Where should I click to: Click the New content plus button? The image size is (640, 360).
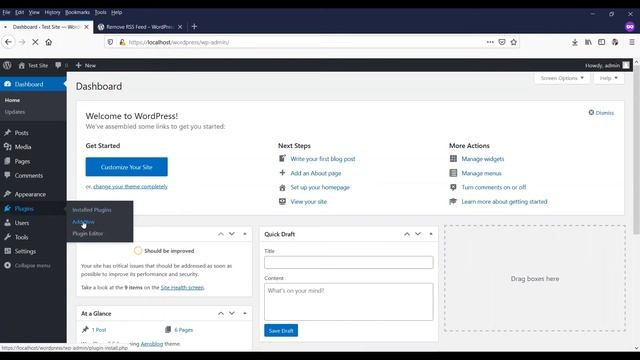coord(86,65)
